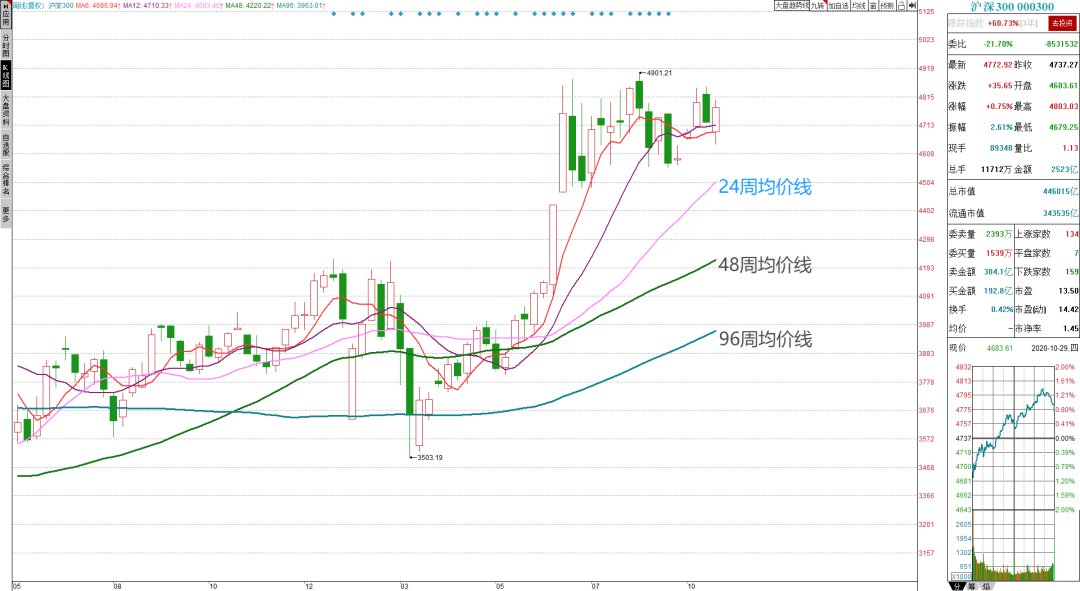This screenshot has width=1080, height=591.
Task: Click the MA96: 3963.01 indicator label
Action: [x=301, y=6]
